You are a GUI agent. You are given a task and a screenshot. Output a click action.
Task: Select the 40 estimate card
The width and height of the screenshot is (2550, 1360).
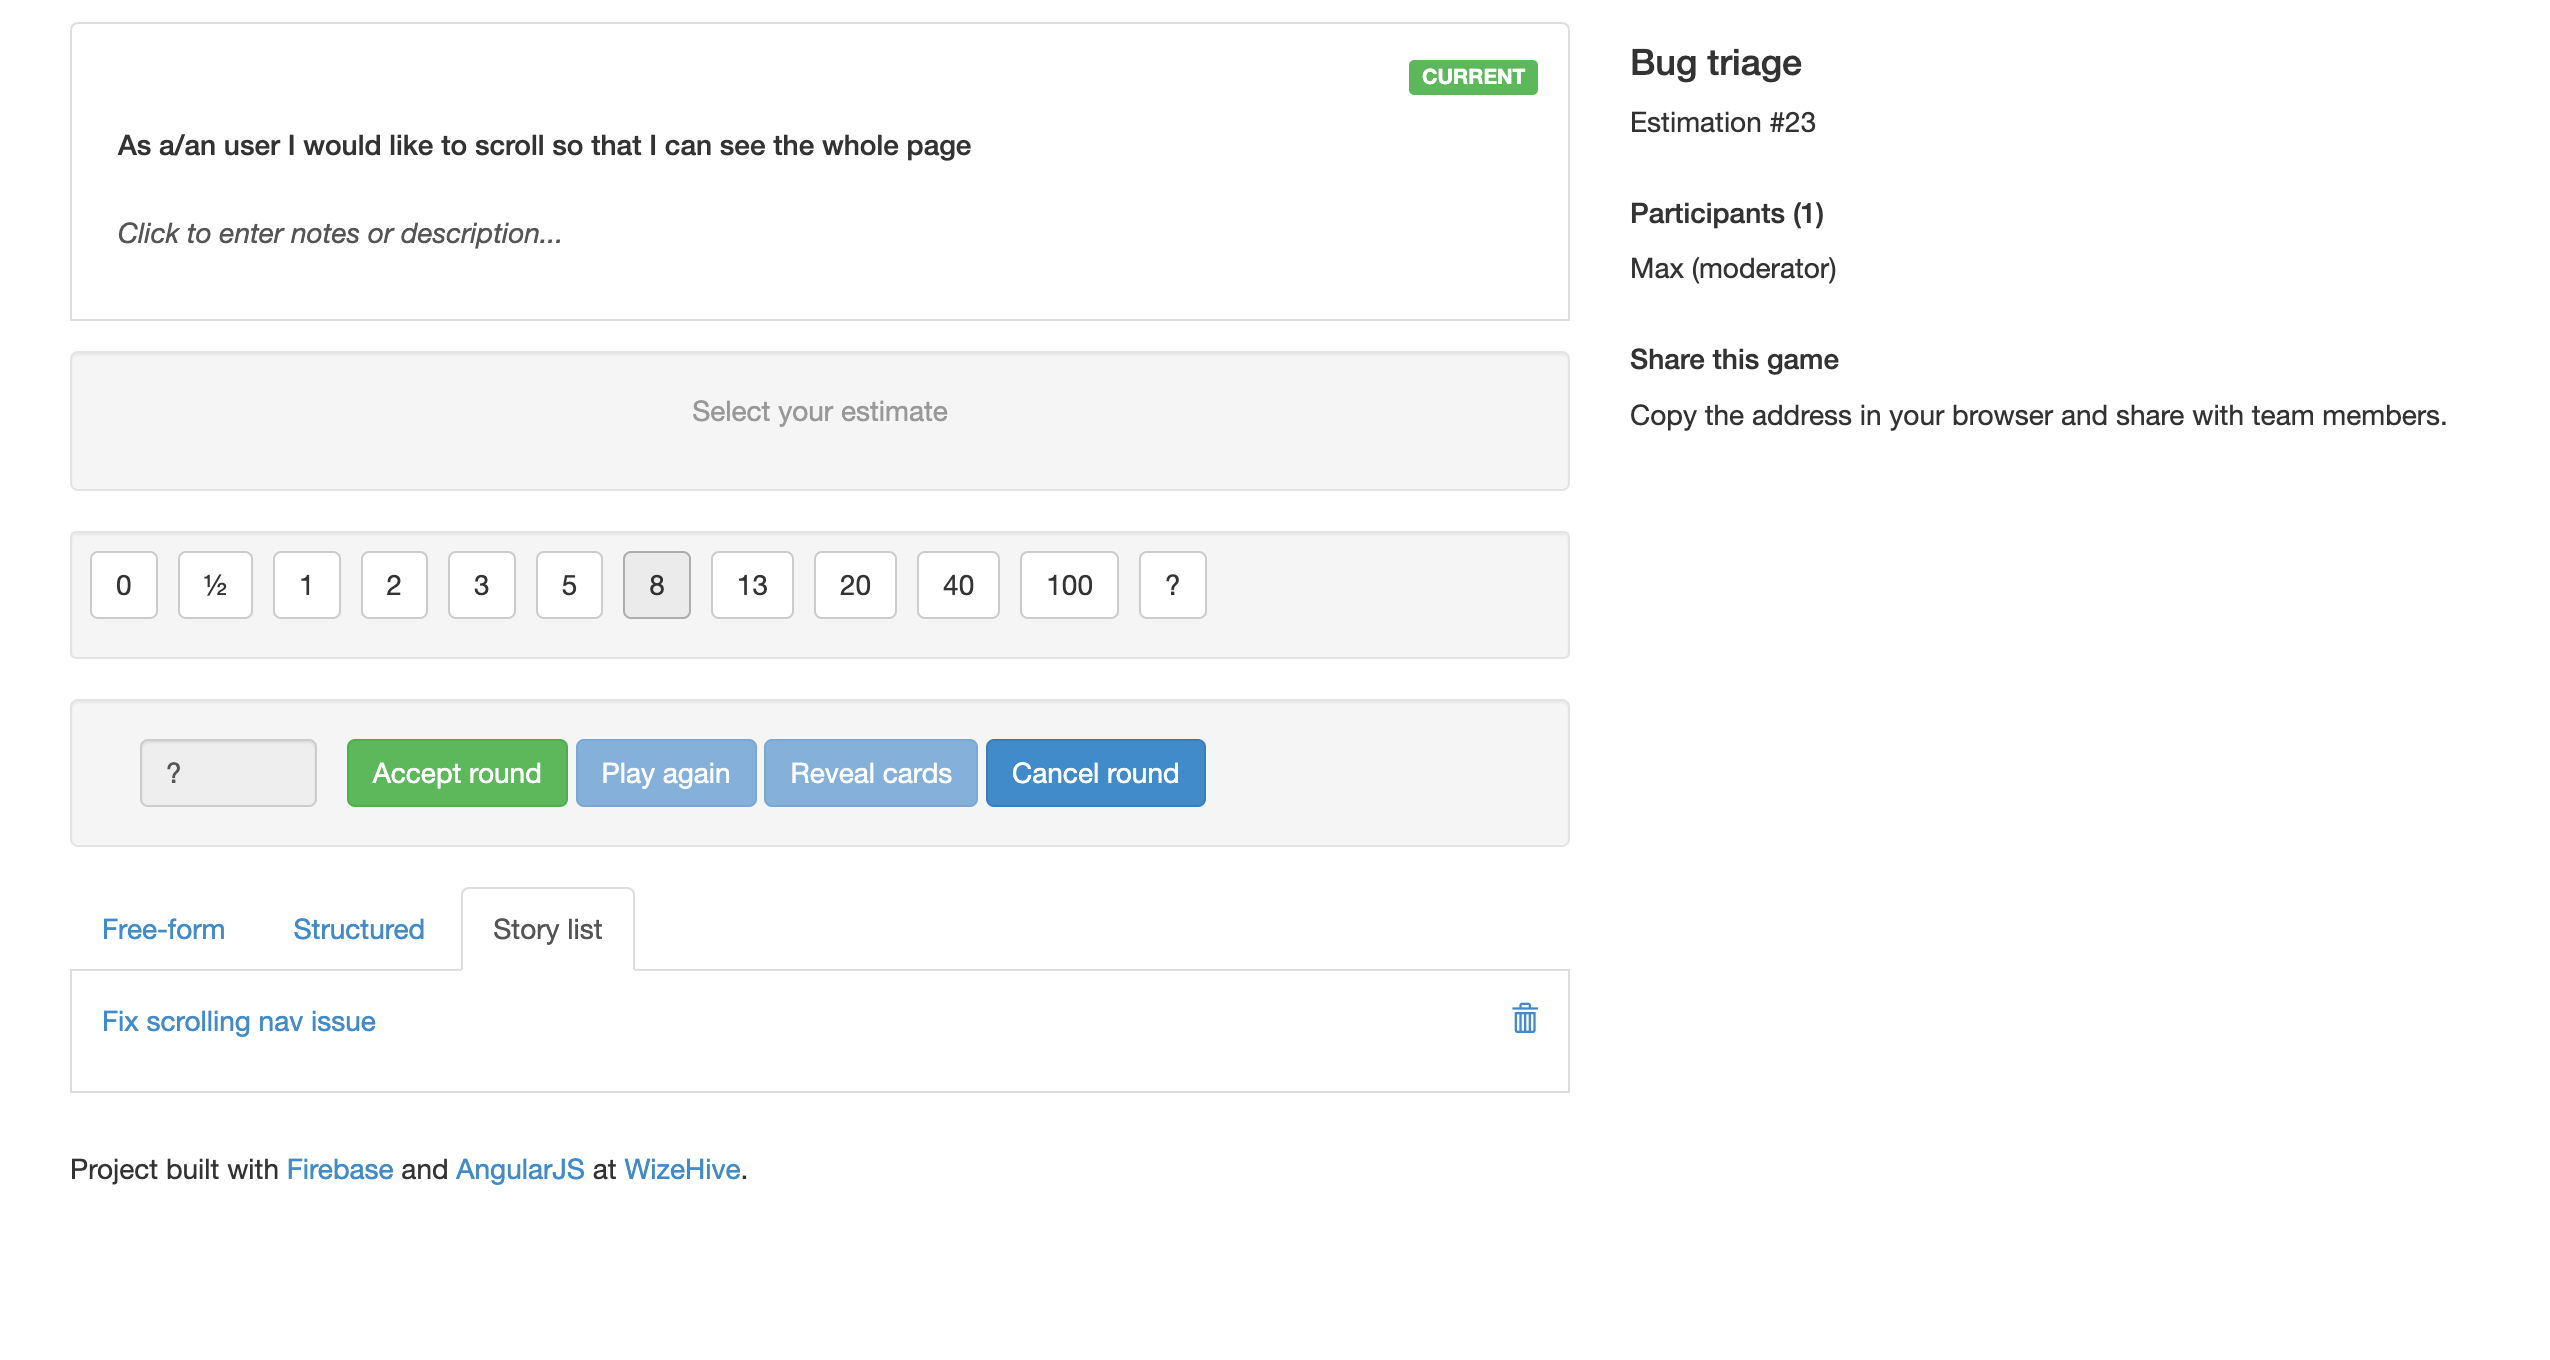coord(957,585)
